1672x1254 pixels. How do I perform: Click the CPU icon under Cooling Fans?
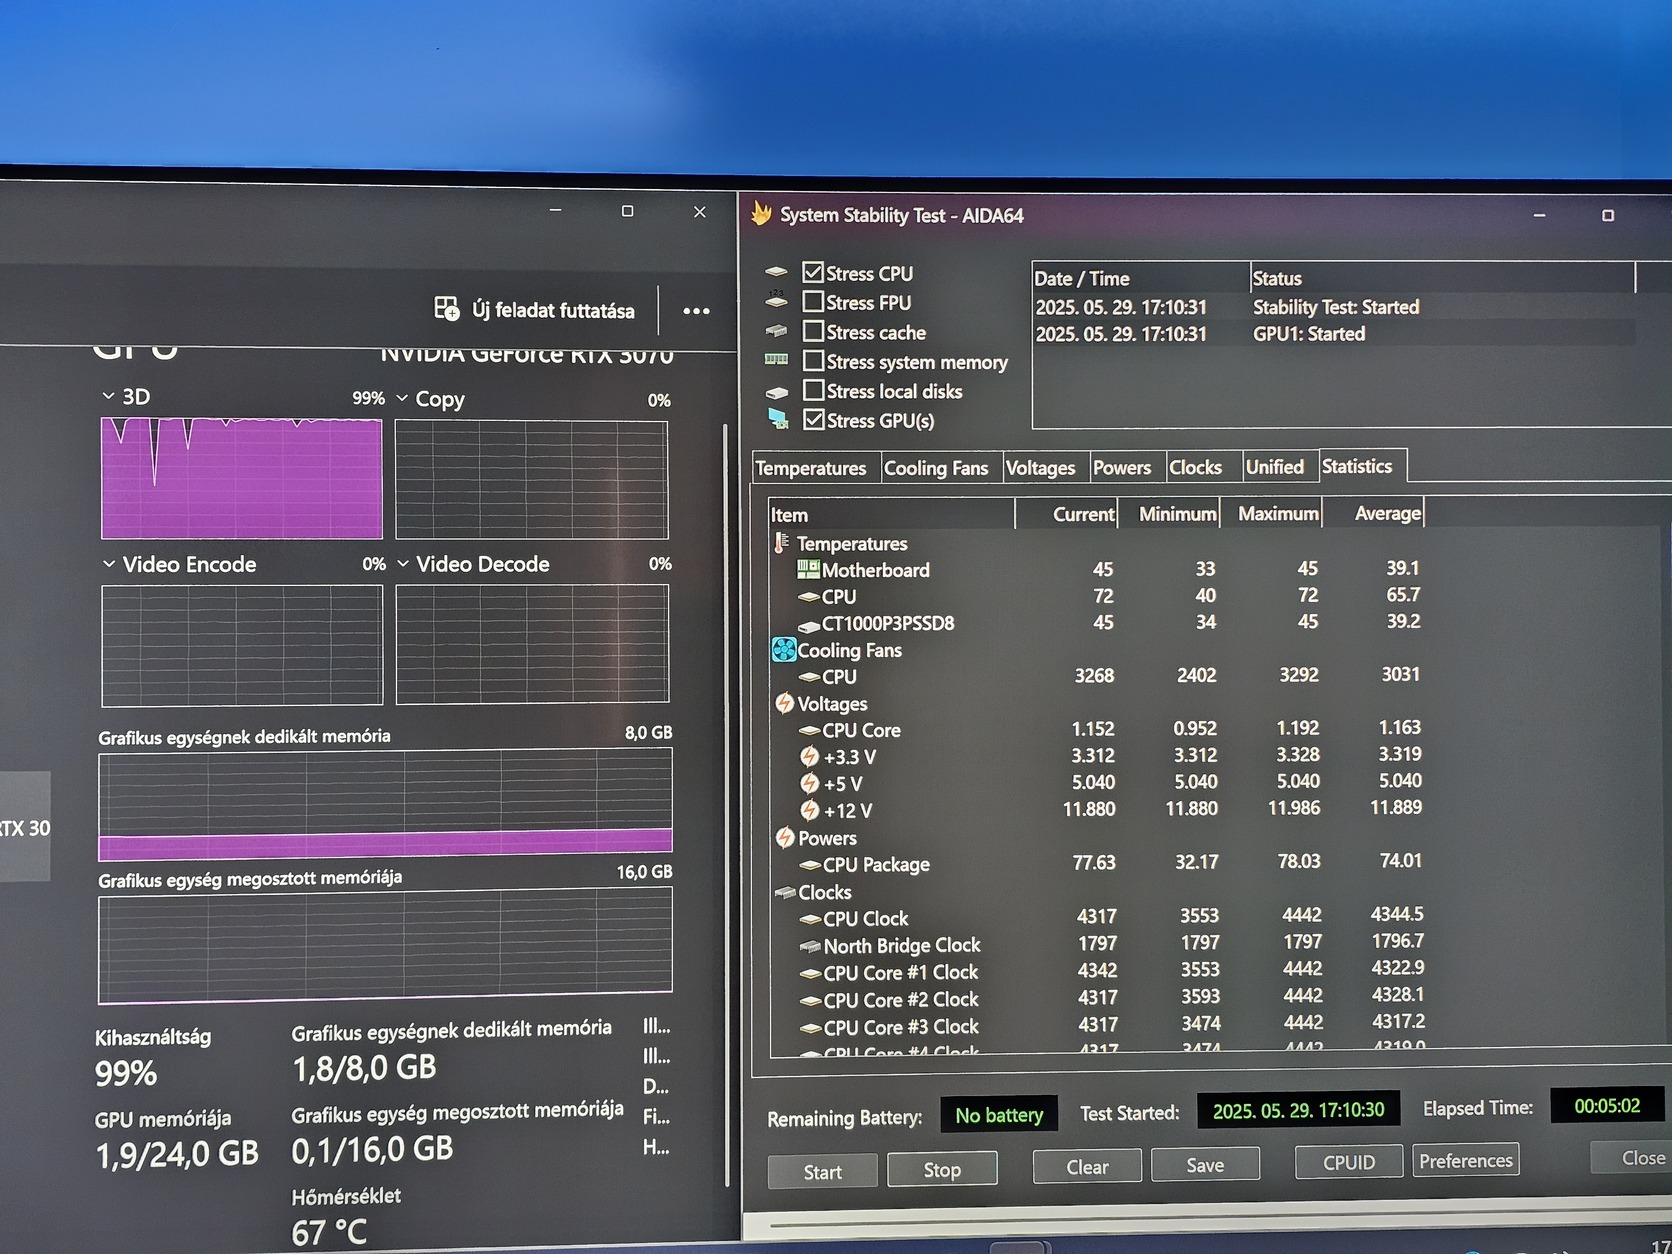[x=809, y=678]
